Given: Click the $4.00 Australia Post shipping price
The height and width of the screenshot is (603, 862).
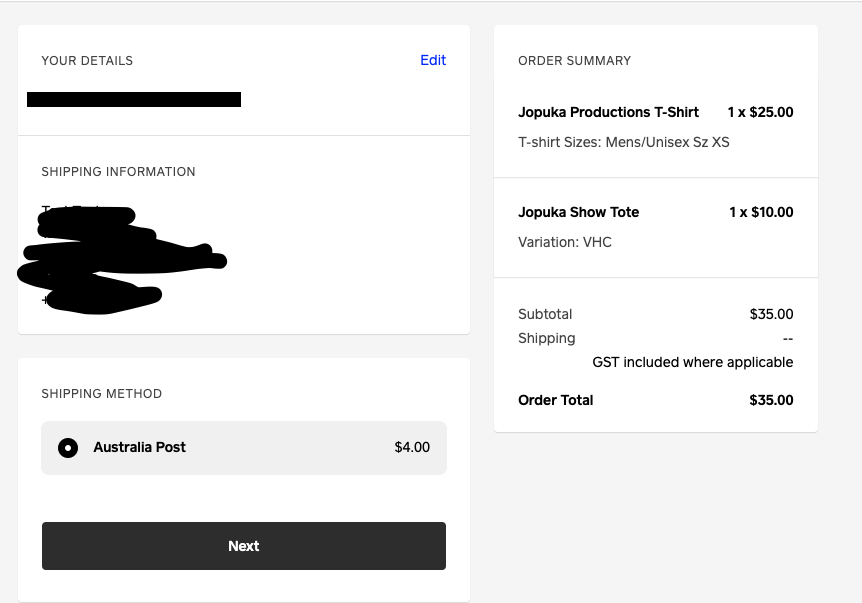Looking at the screenshot, I should click(412, 447).
